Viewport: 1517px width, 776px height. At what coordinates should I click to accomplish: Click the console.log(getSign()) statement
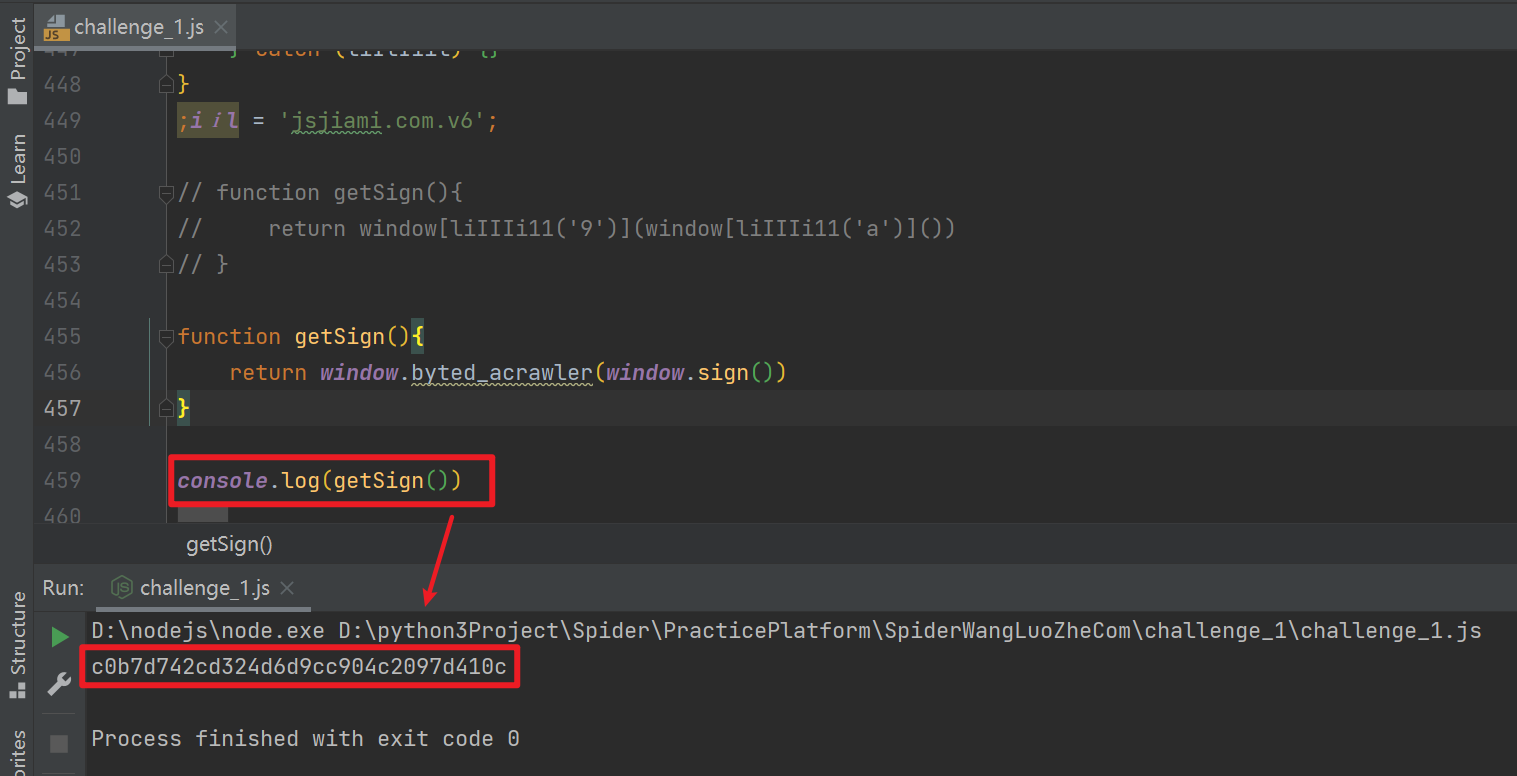[x=319, y=481]
